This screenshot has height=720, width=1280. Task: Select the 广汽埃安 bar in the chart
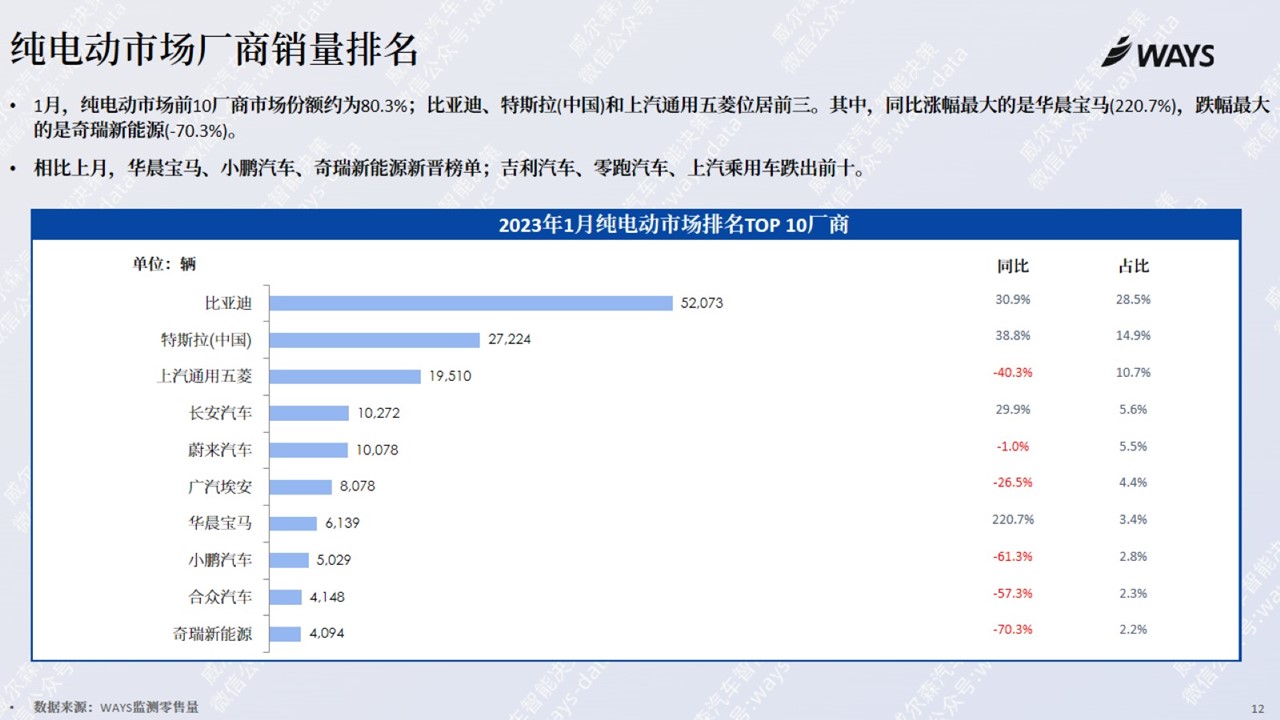(x=301, y=487)
